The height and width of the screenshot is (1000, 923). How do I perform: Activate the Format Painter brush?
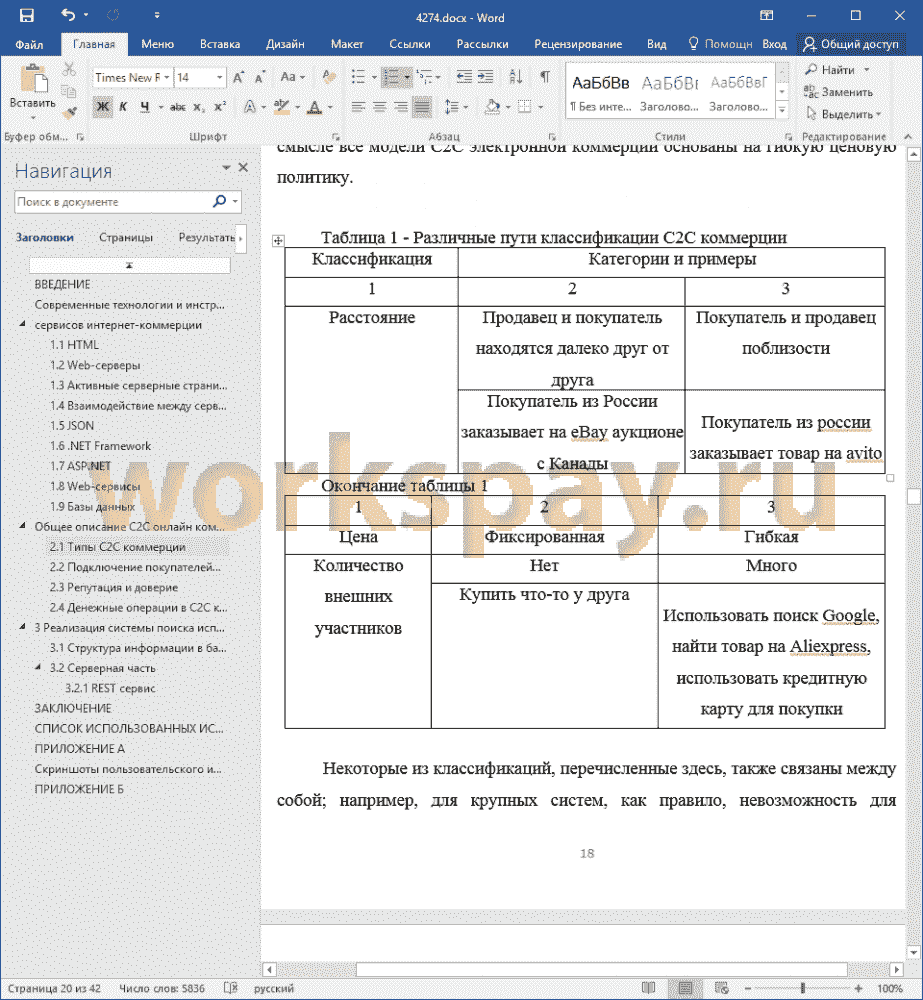coord(70,112)
